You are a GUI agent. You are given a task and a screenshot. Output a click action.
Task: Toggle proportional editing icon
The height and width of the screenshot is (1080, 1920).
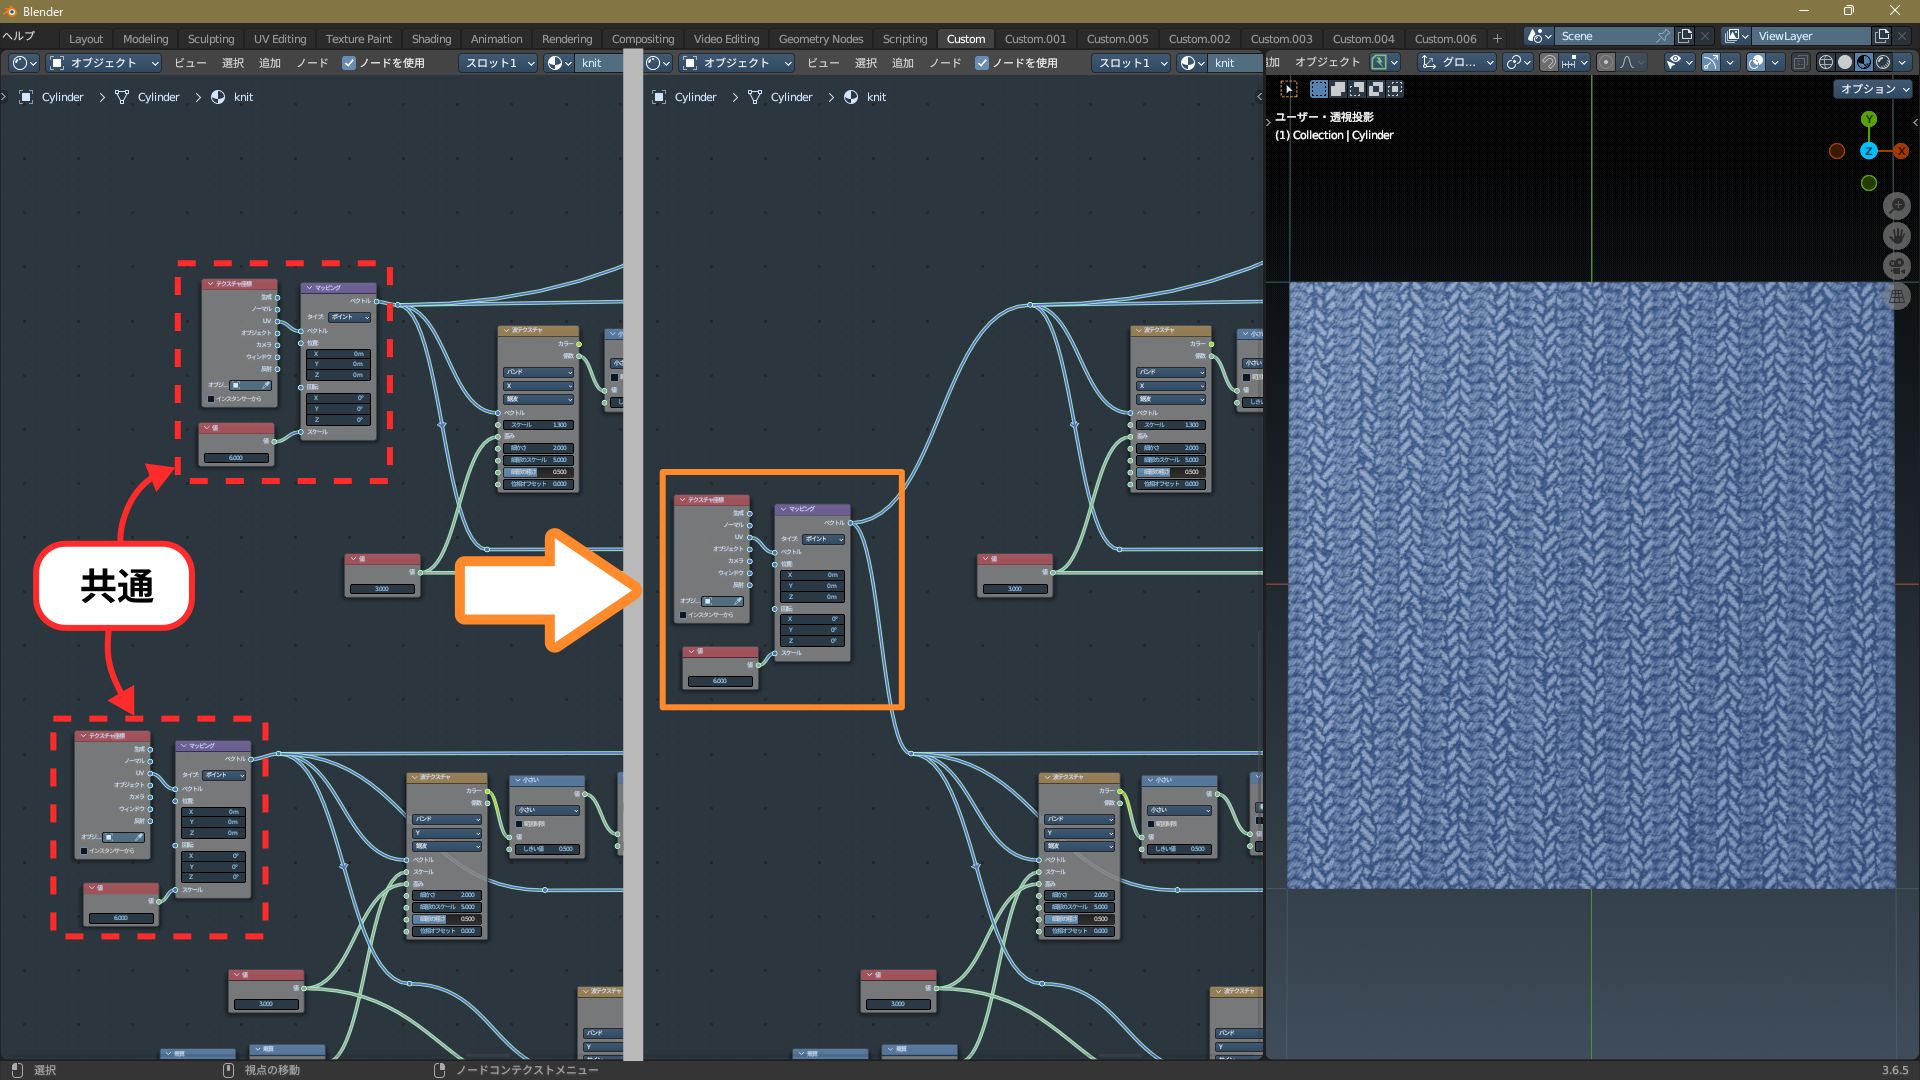click(1606, 62)
